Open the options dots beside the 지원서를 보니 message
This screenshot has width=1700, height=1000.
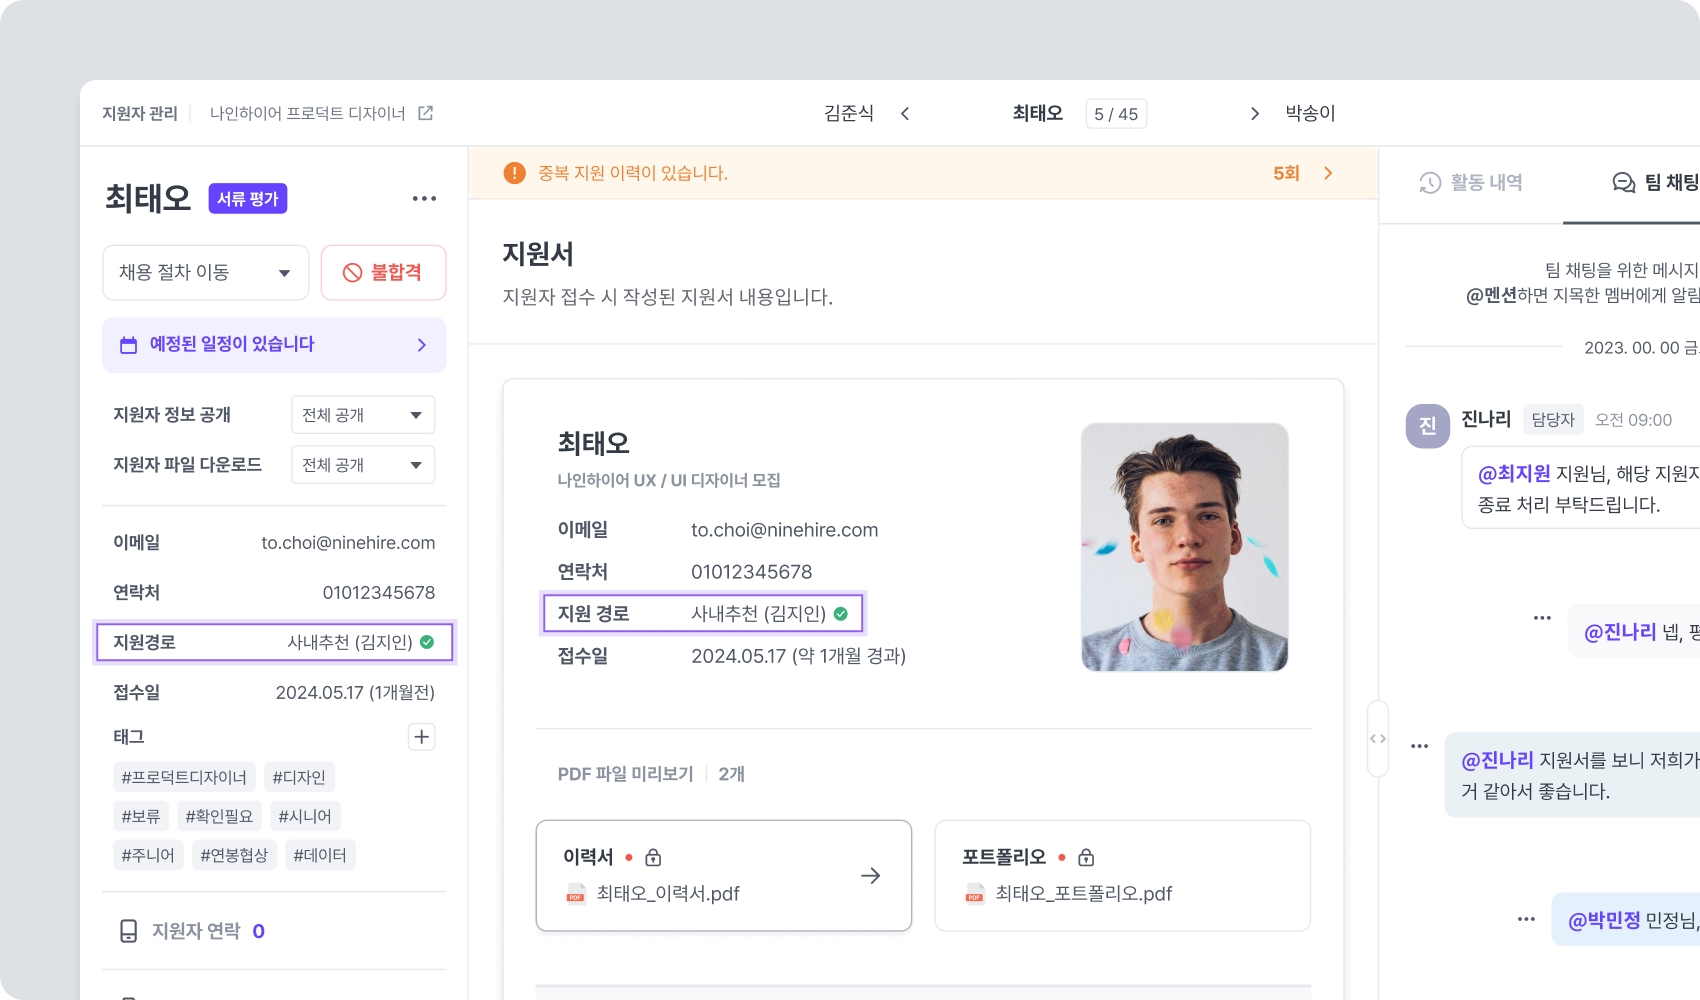1420,746
